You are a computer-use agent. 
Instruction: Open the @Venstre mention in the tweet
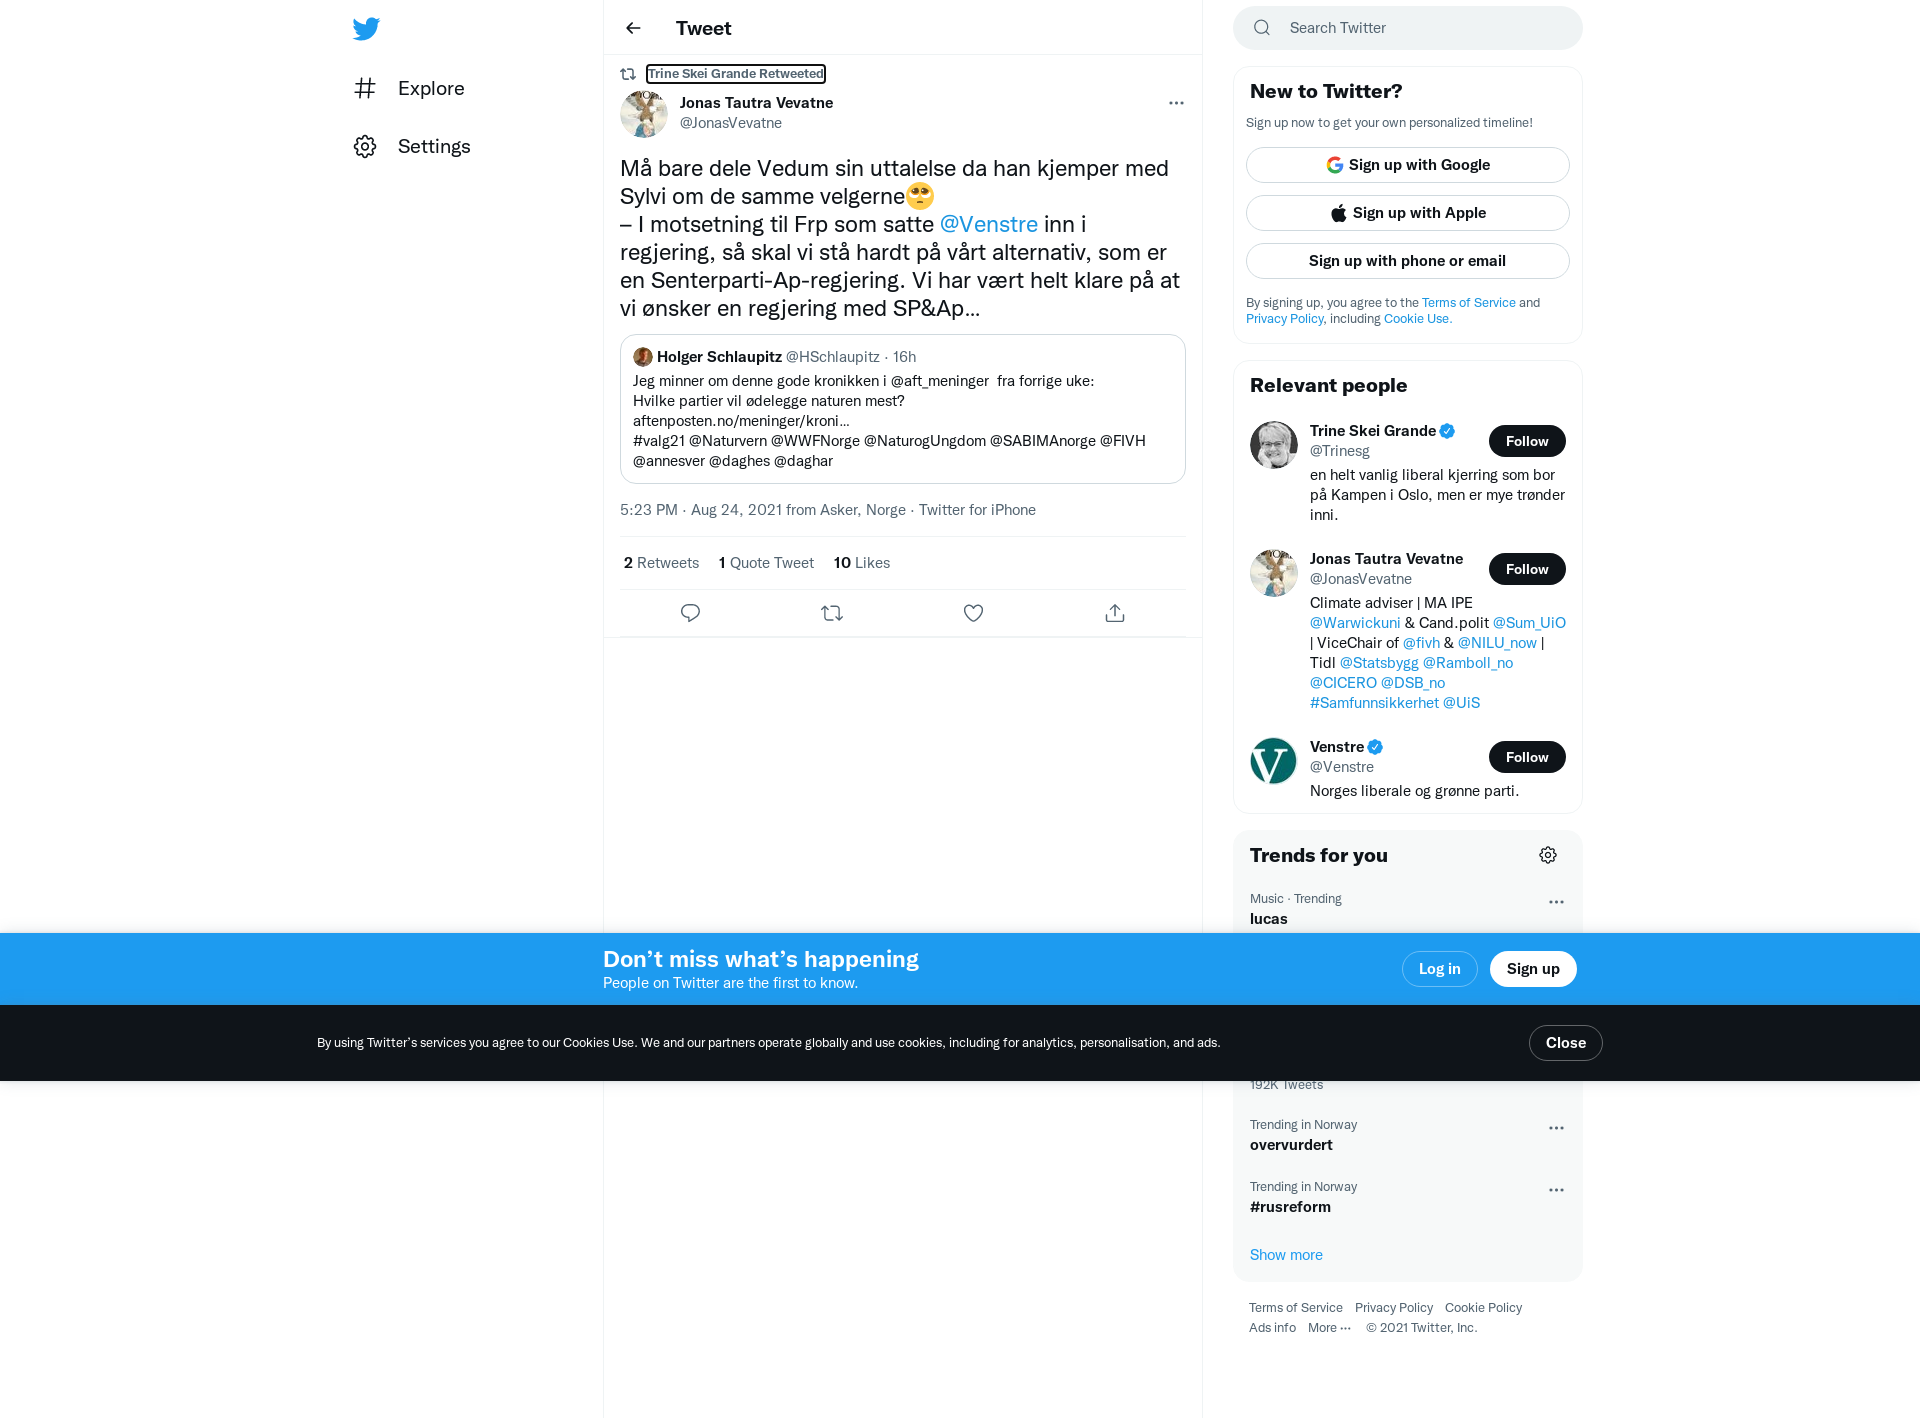(x=988, y=224)
